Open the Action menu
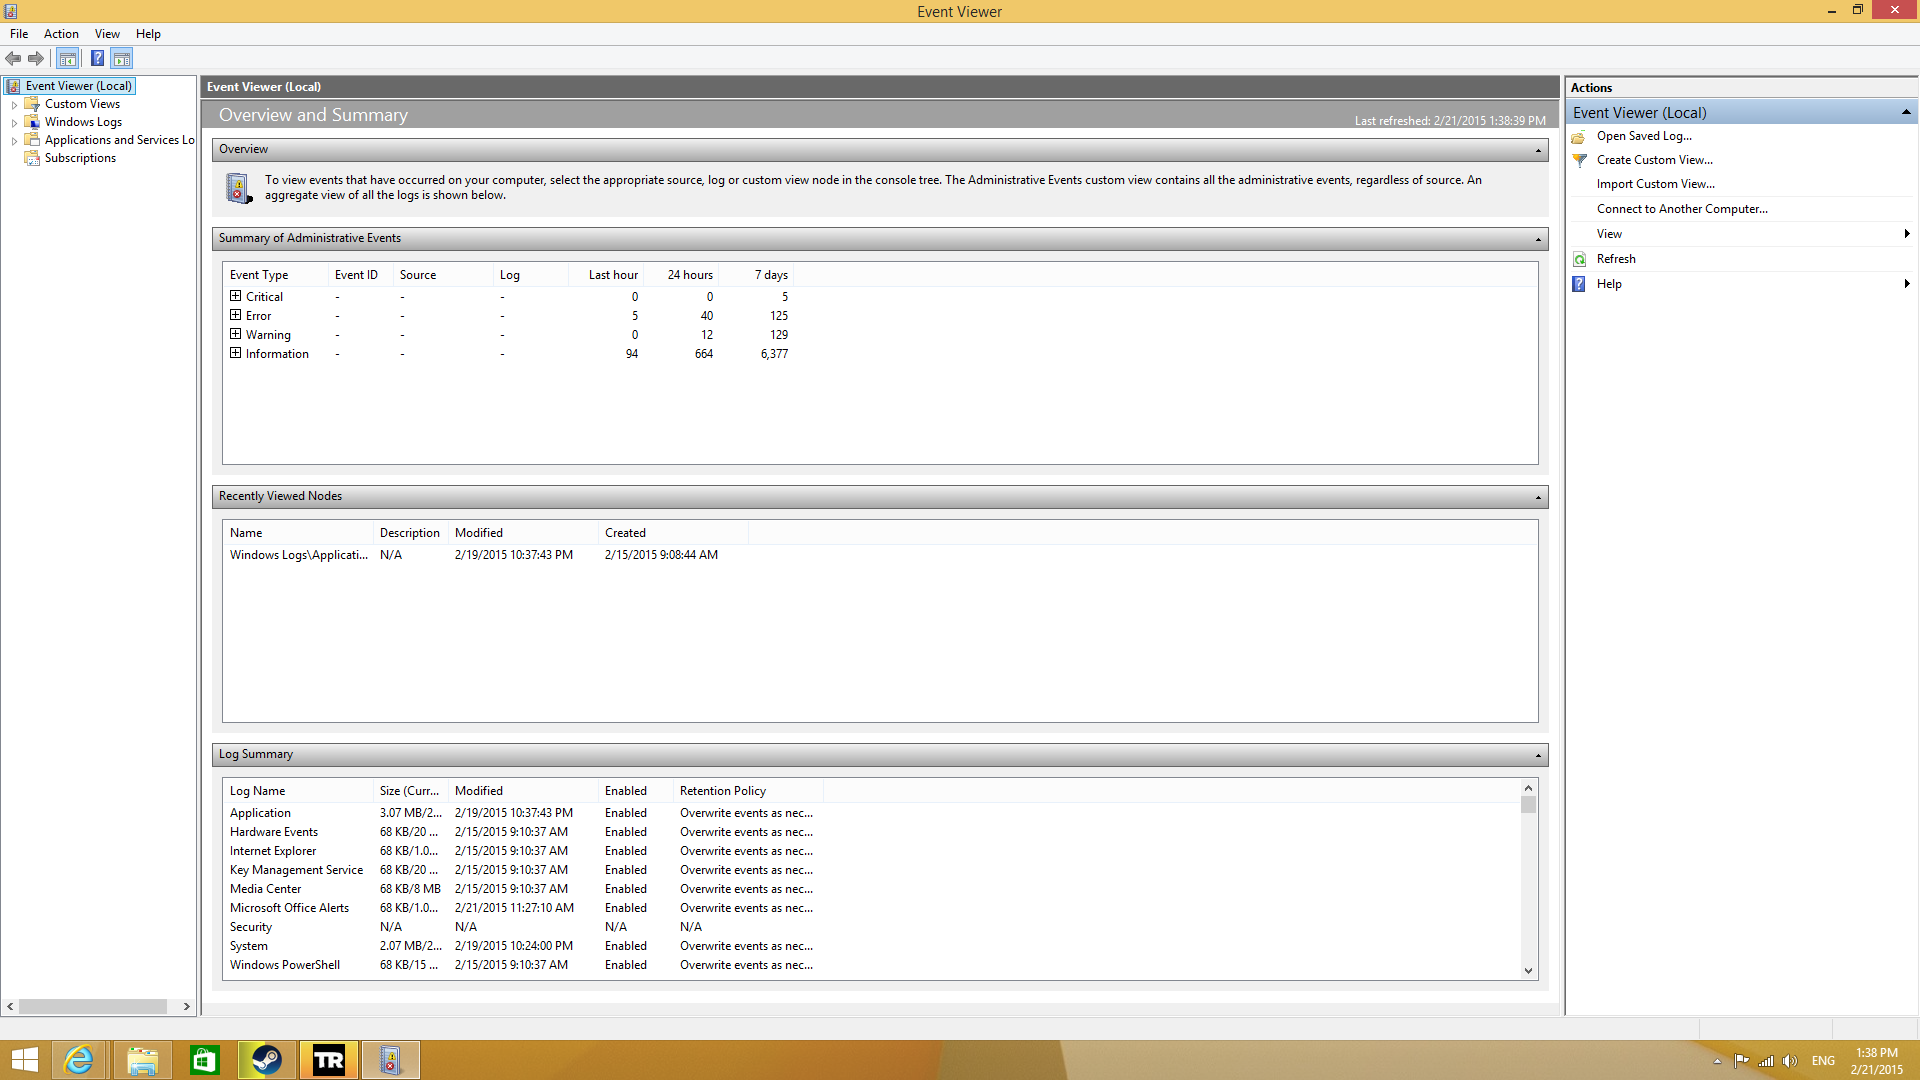Image resolution: width=1920 pixels, height=1080 pixels. [61, 34]
